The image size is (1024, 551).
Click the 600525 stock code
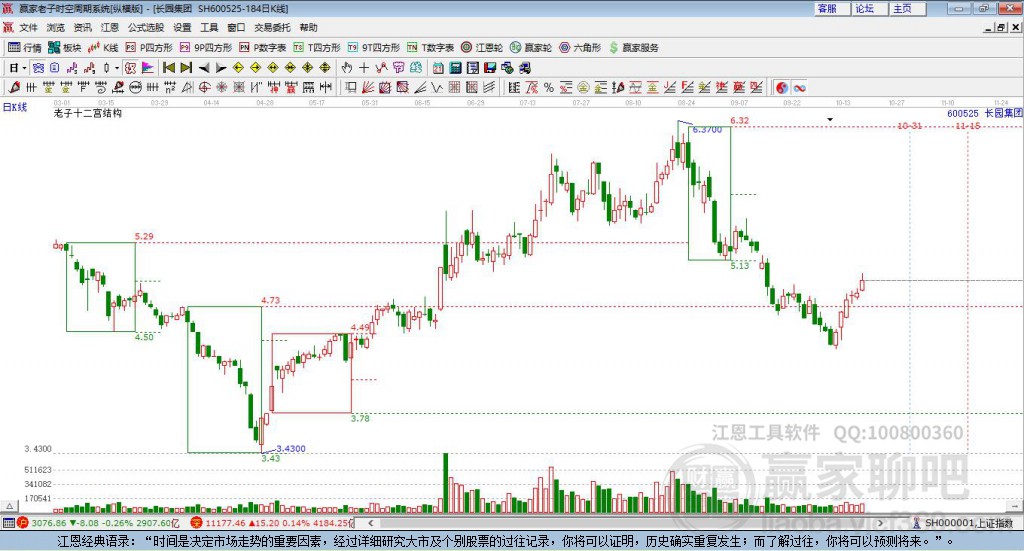click(963, 114)
